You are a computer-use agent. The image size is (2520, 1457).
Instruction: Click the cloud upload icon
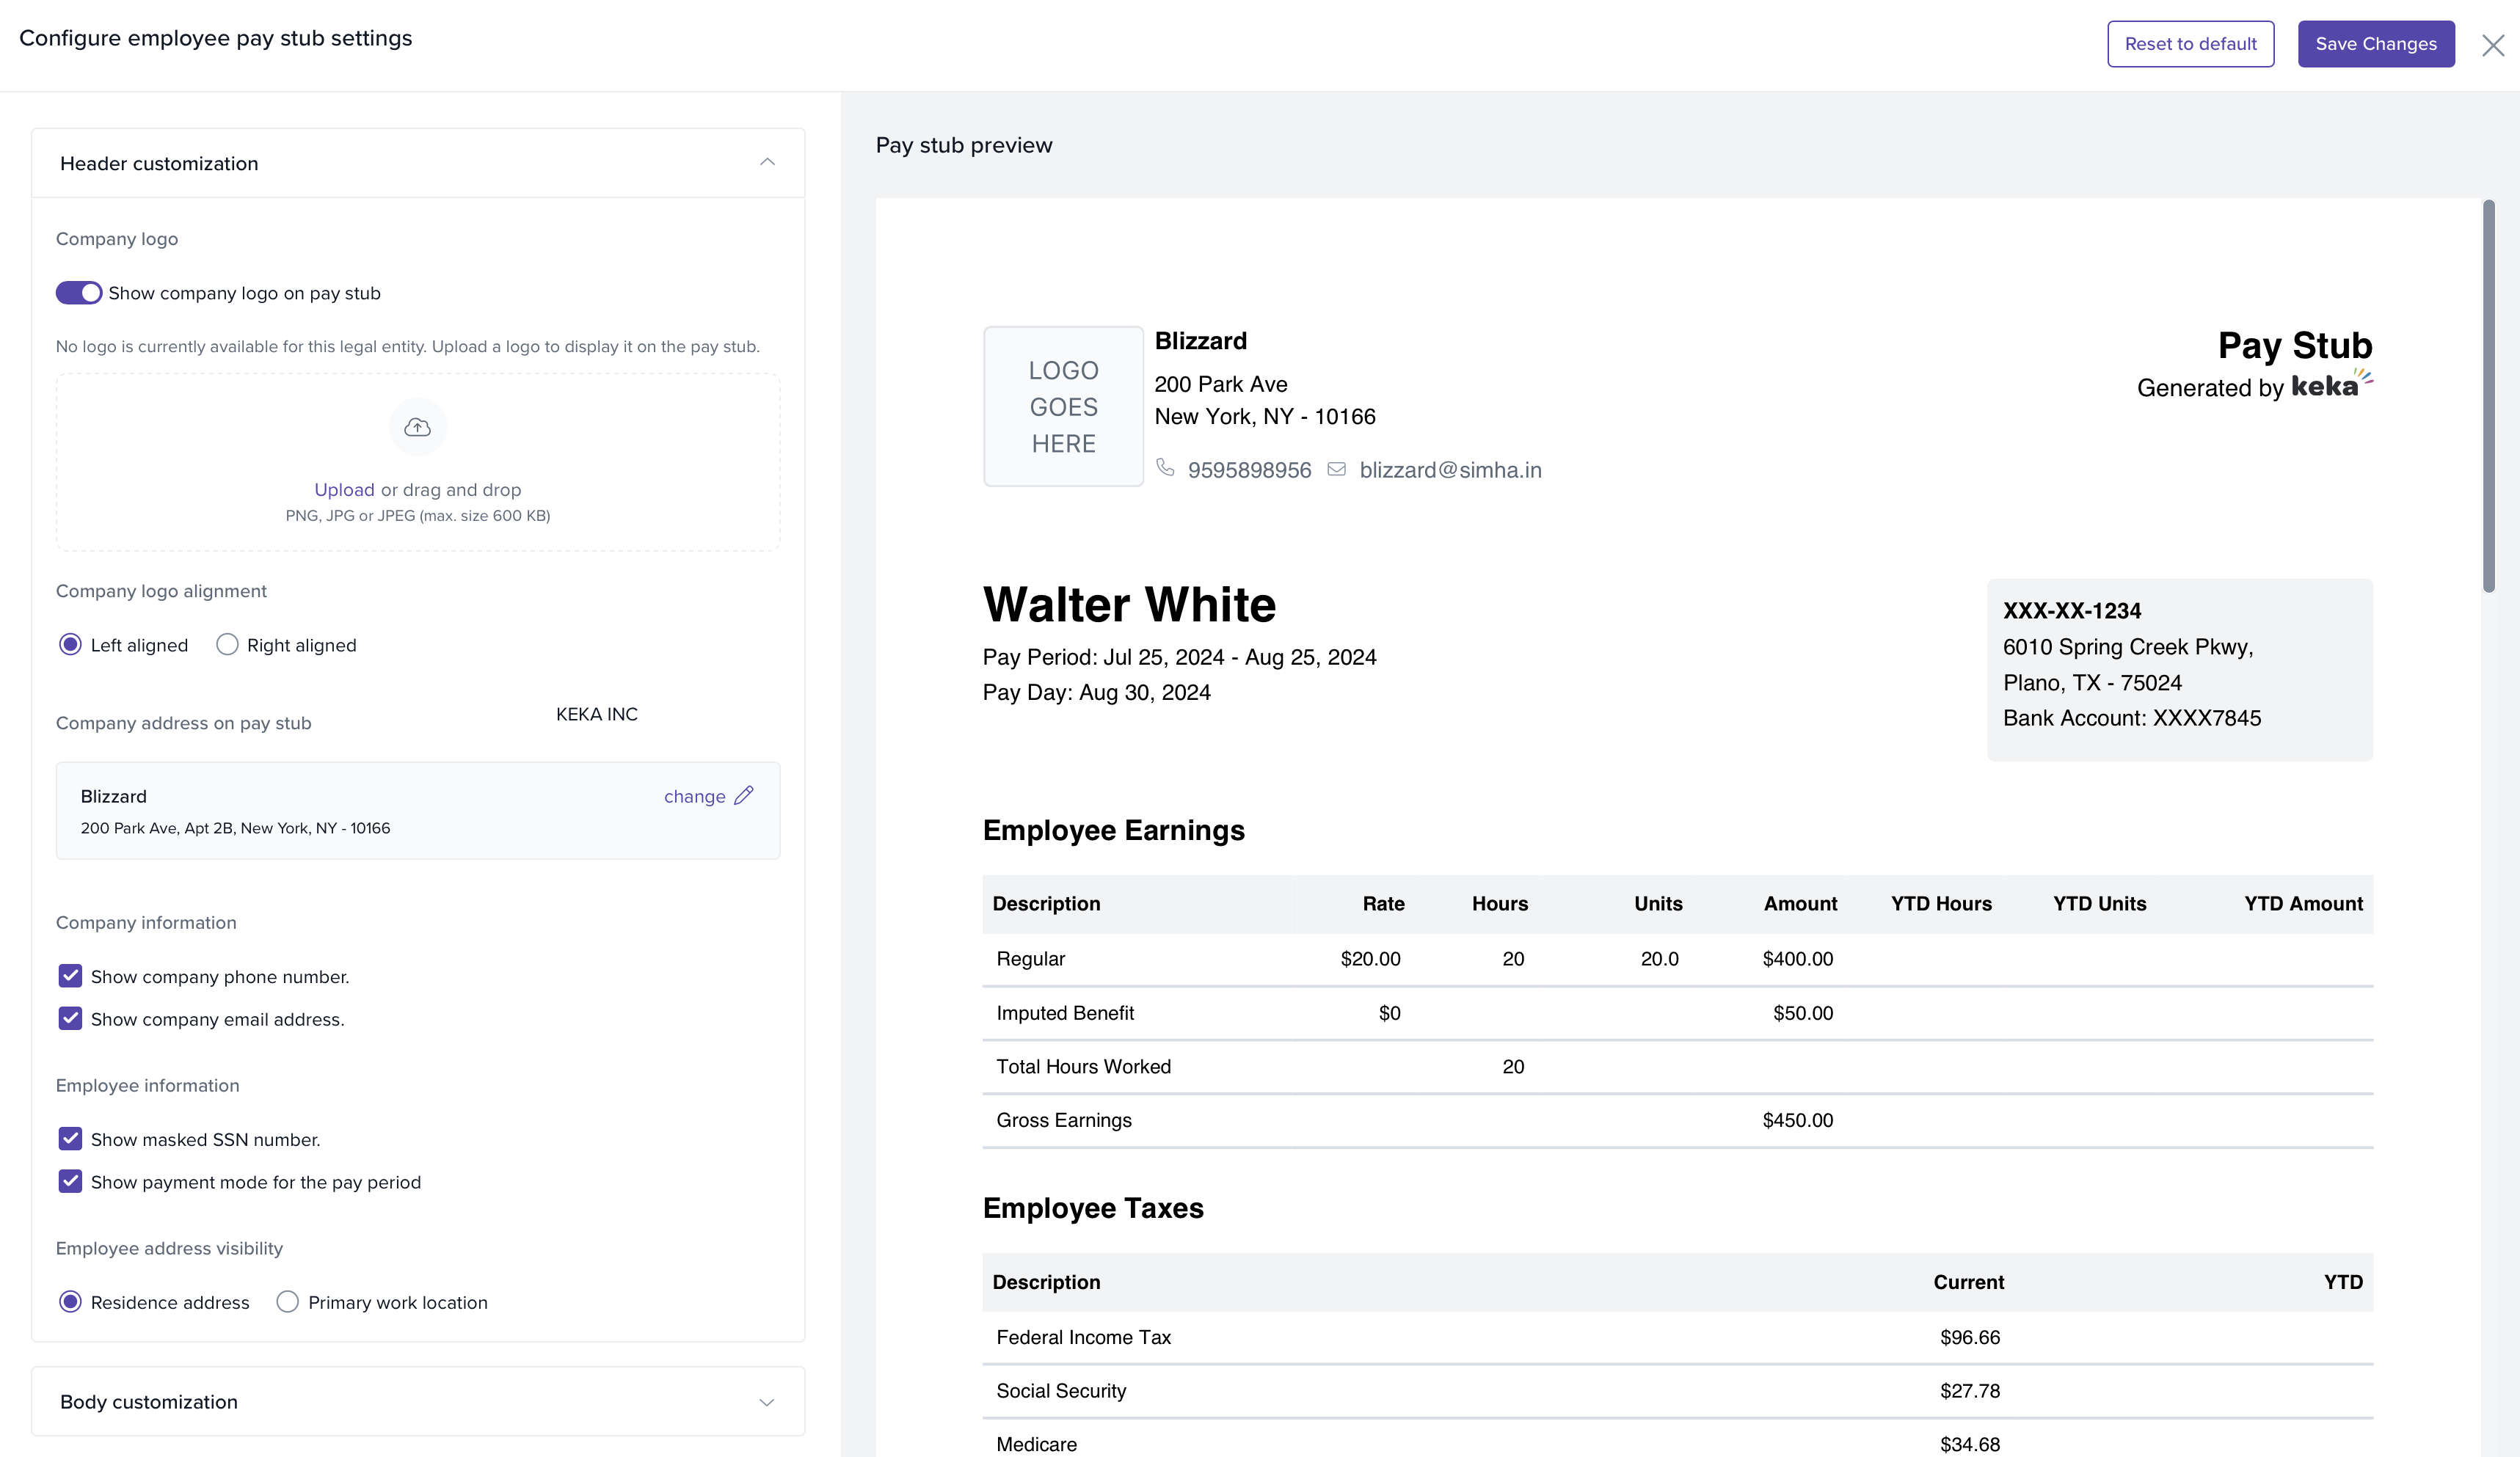point(417,427)
